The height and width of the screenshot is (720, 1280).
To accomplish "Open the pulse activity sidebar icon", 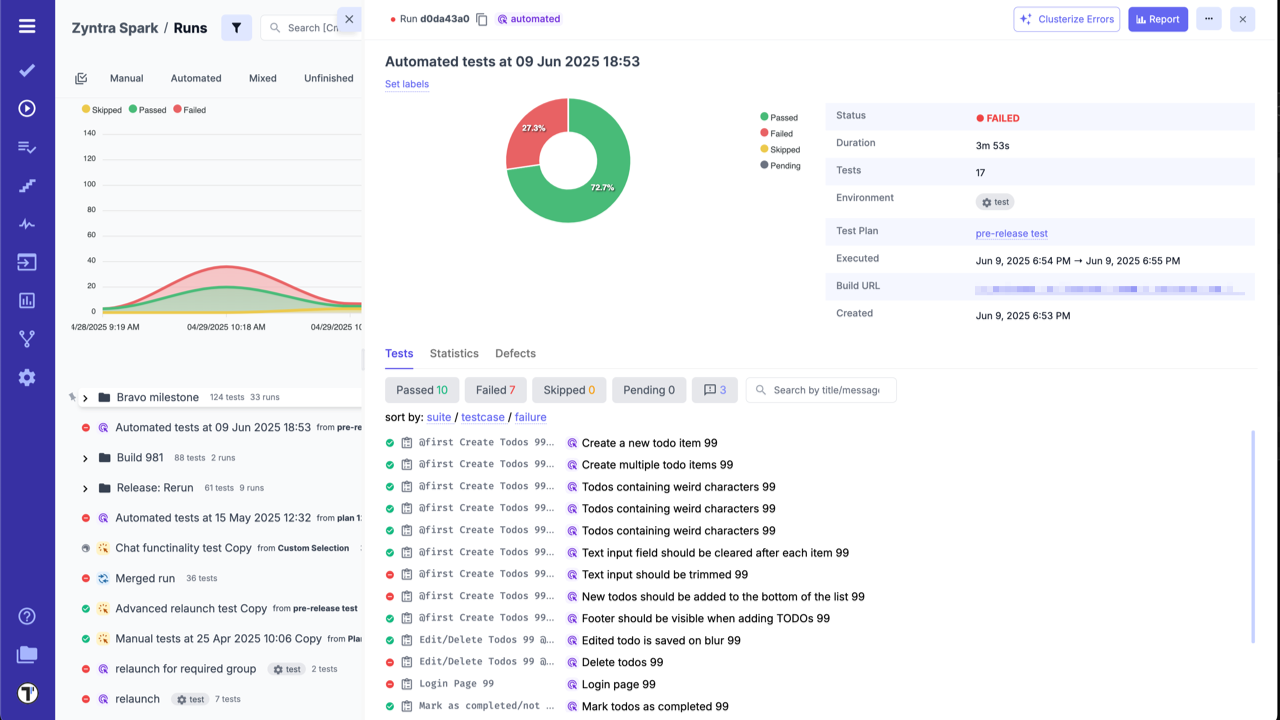I will click(27, 224).
